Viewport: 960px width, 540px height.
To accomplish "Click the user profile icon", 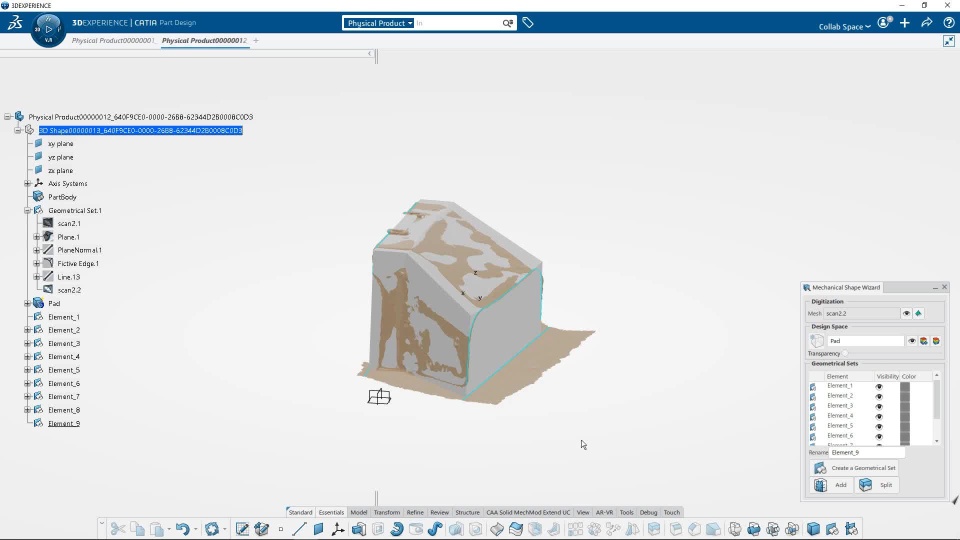I will (x=885, y=23).
